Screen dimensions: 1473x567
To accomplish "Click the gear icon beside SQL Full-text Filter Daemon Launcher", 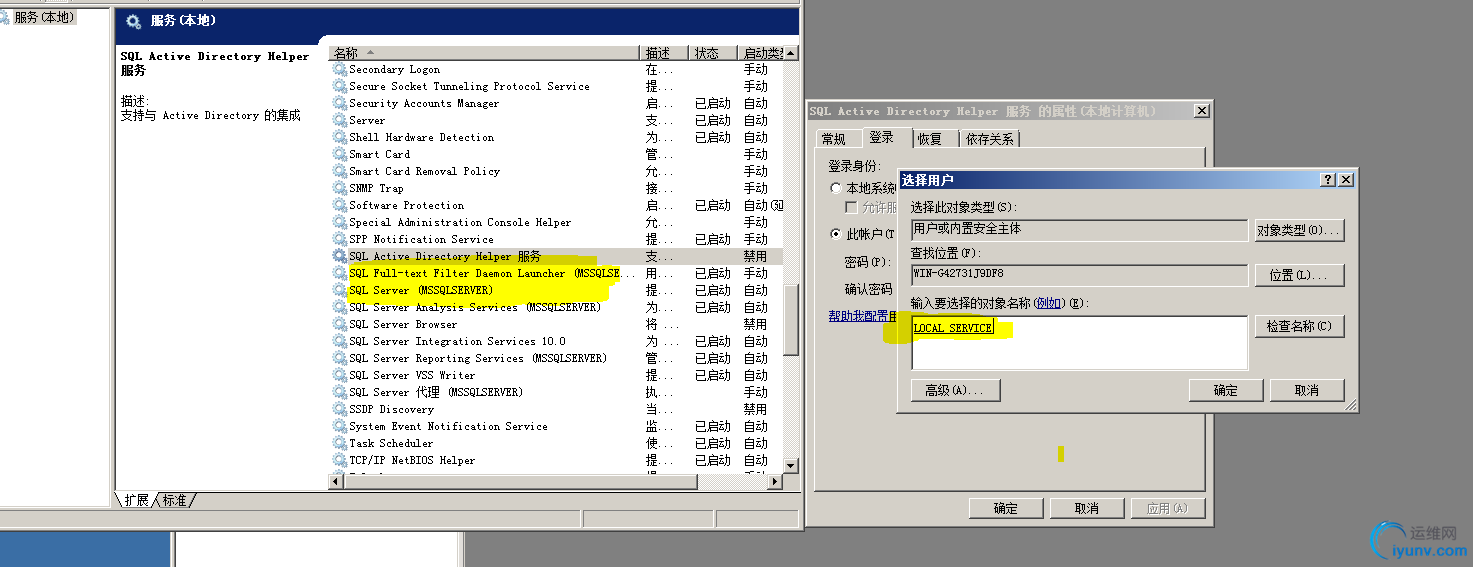I will (340, 274).
